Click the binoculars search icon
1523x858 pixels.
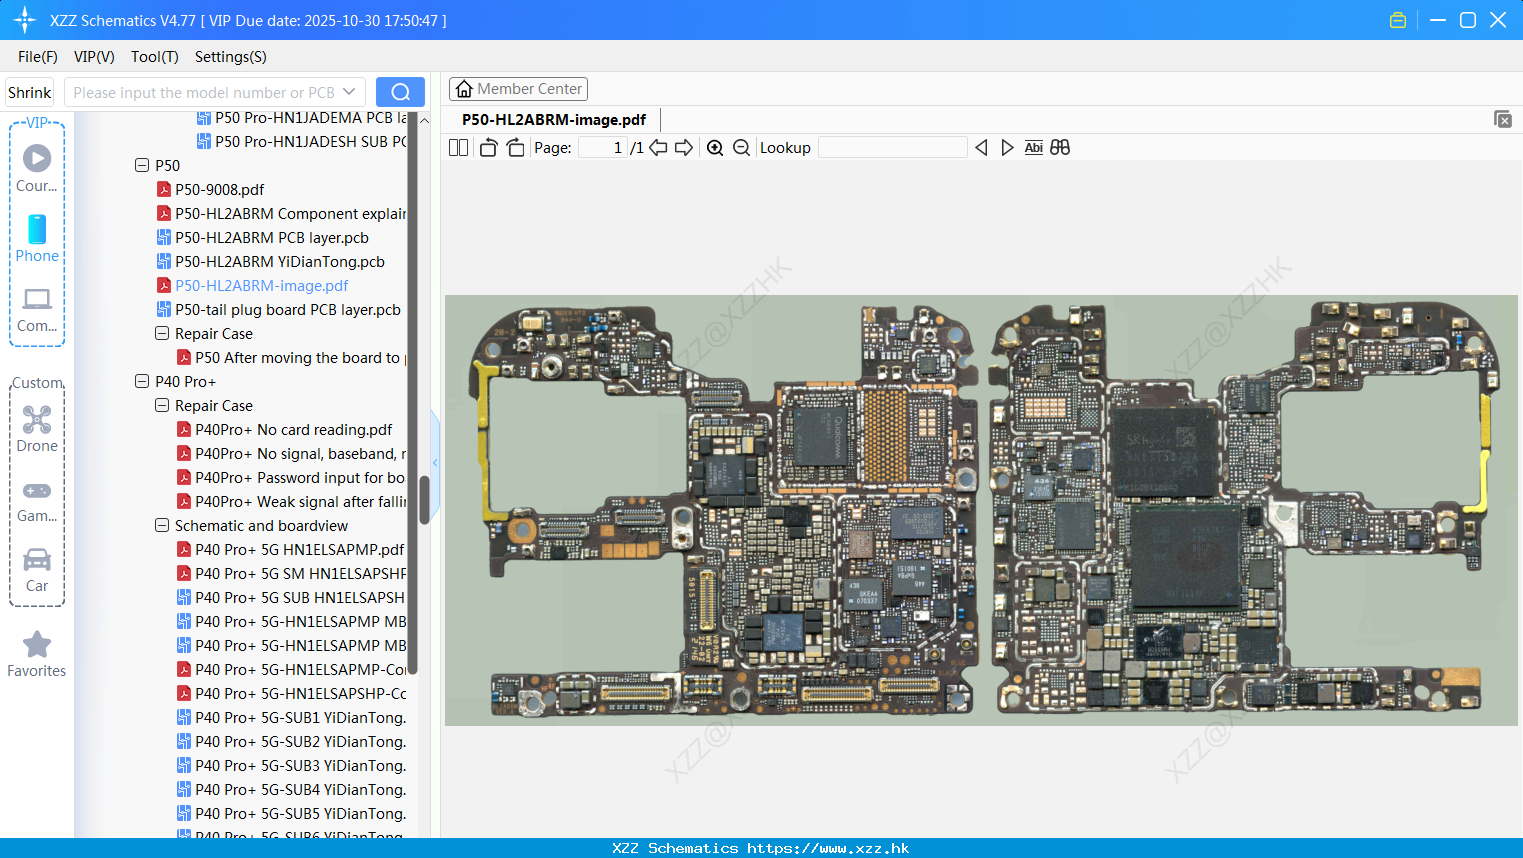point(1060,148)
